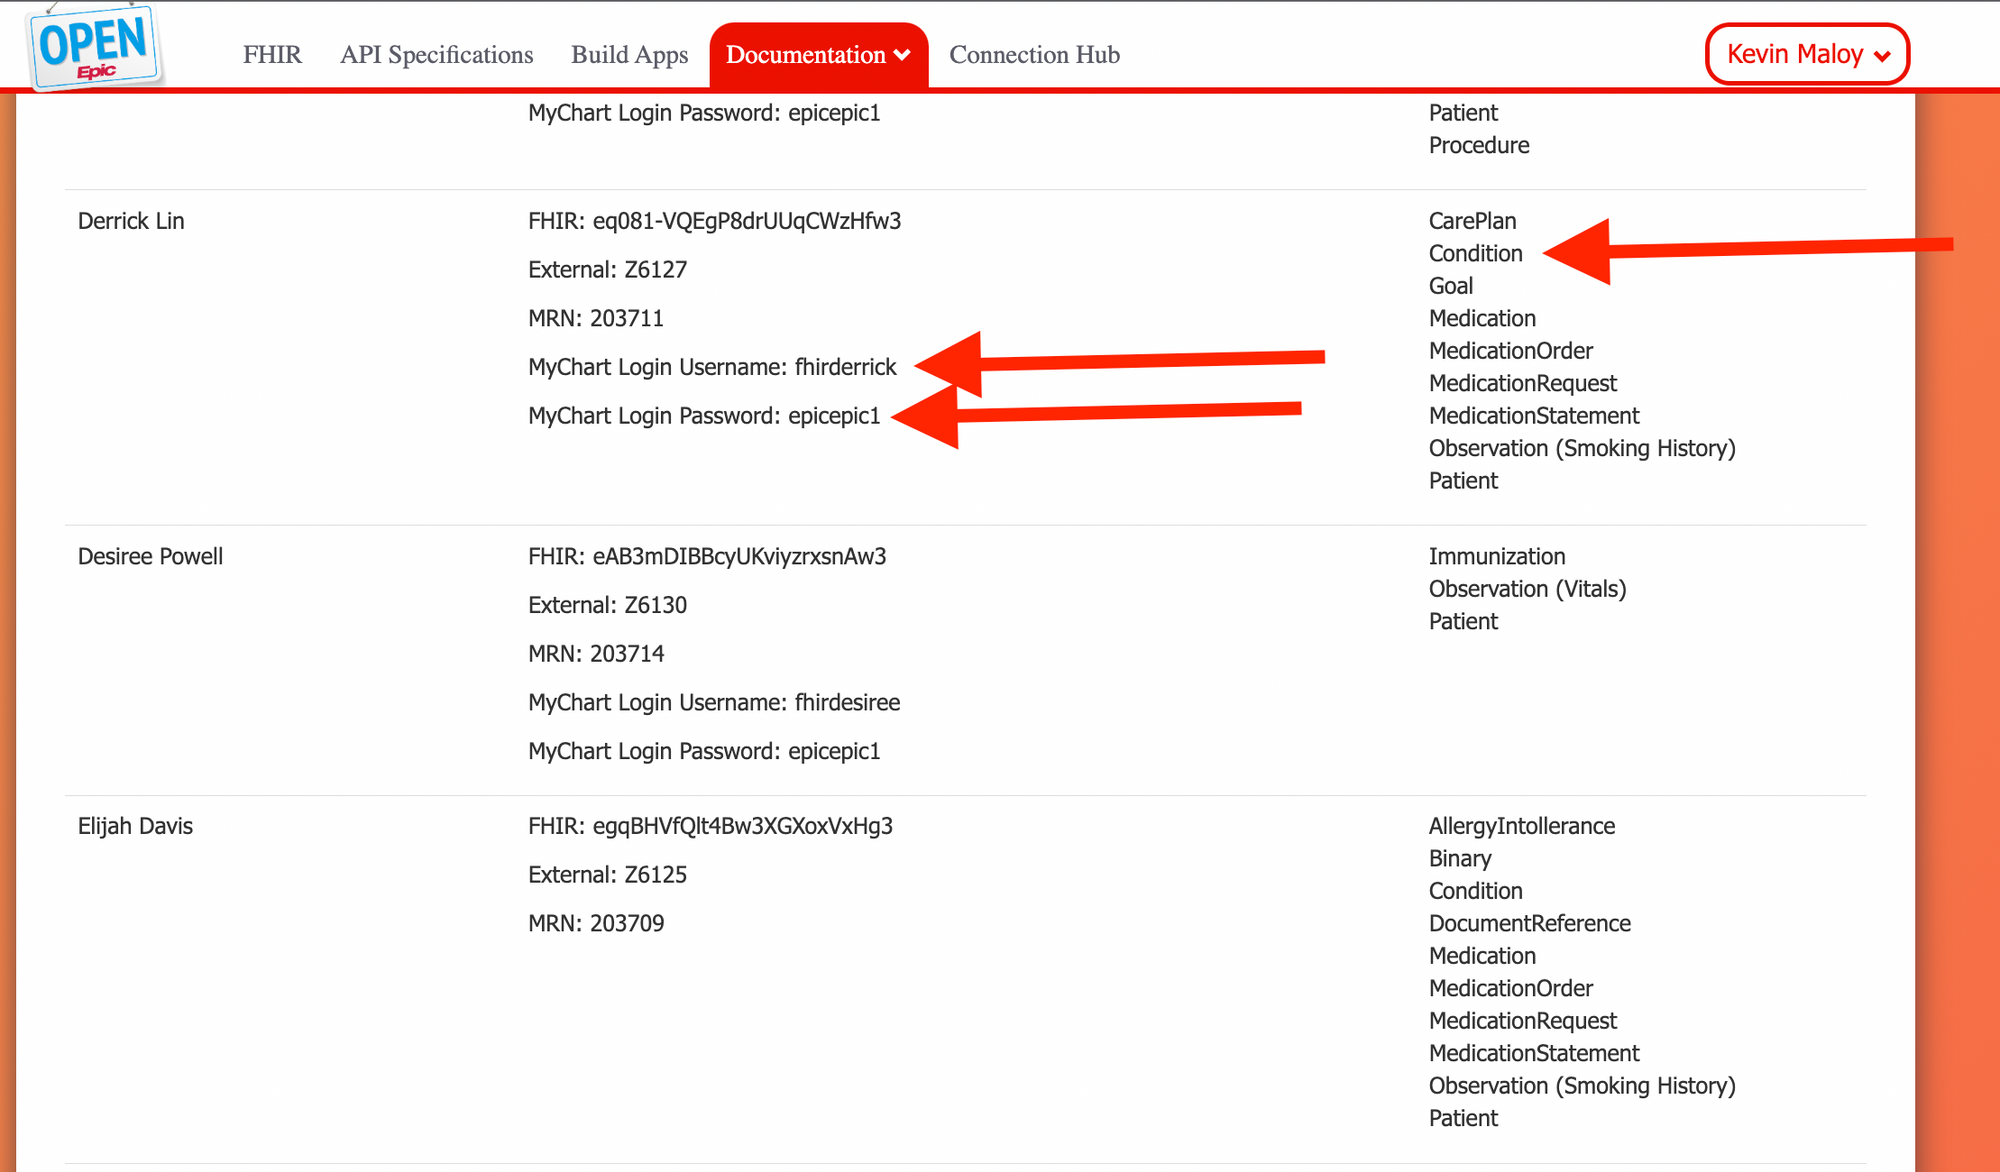Select FHIR ID eAB3mDIBBcyUKviyzrxsnAw3
The height and width of the screenshot is (1172, 2000).
707,556
